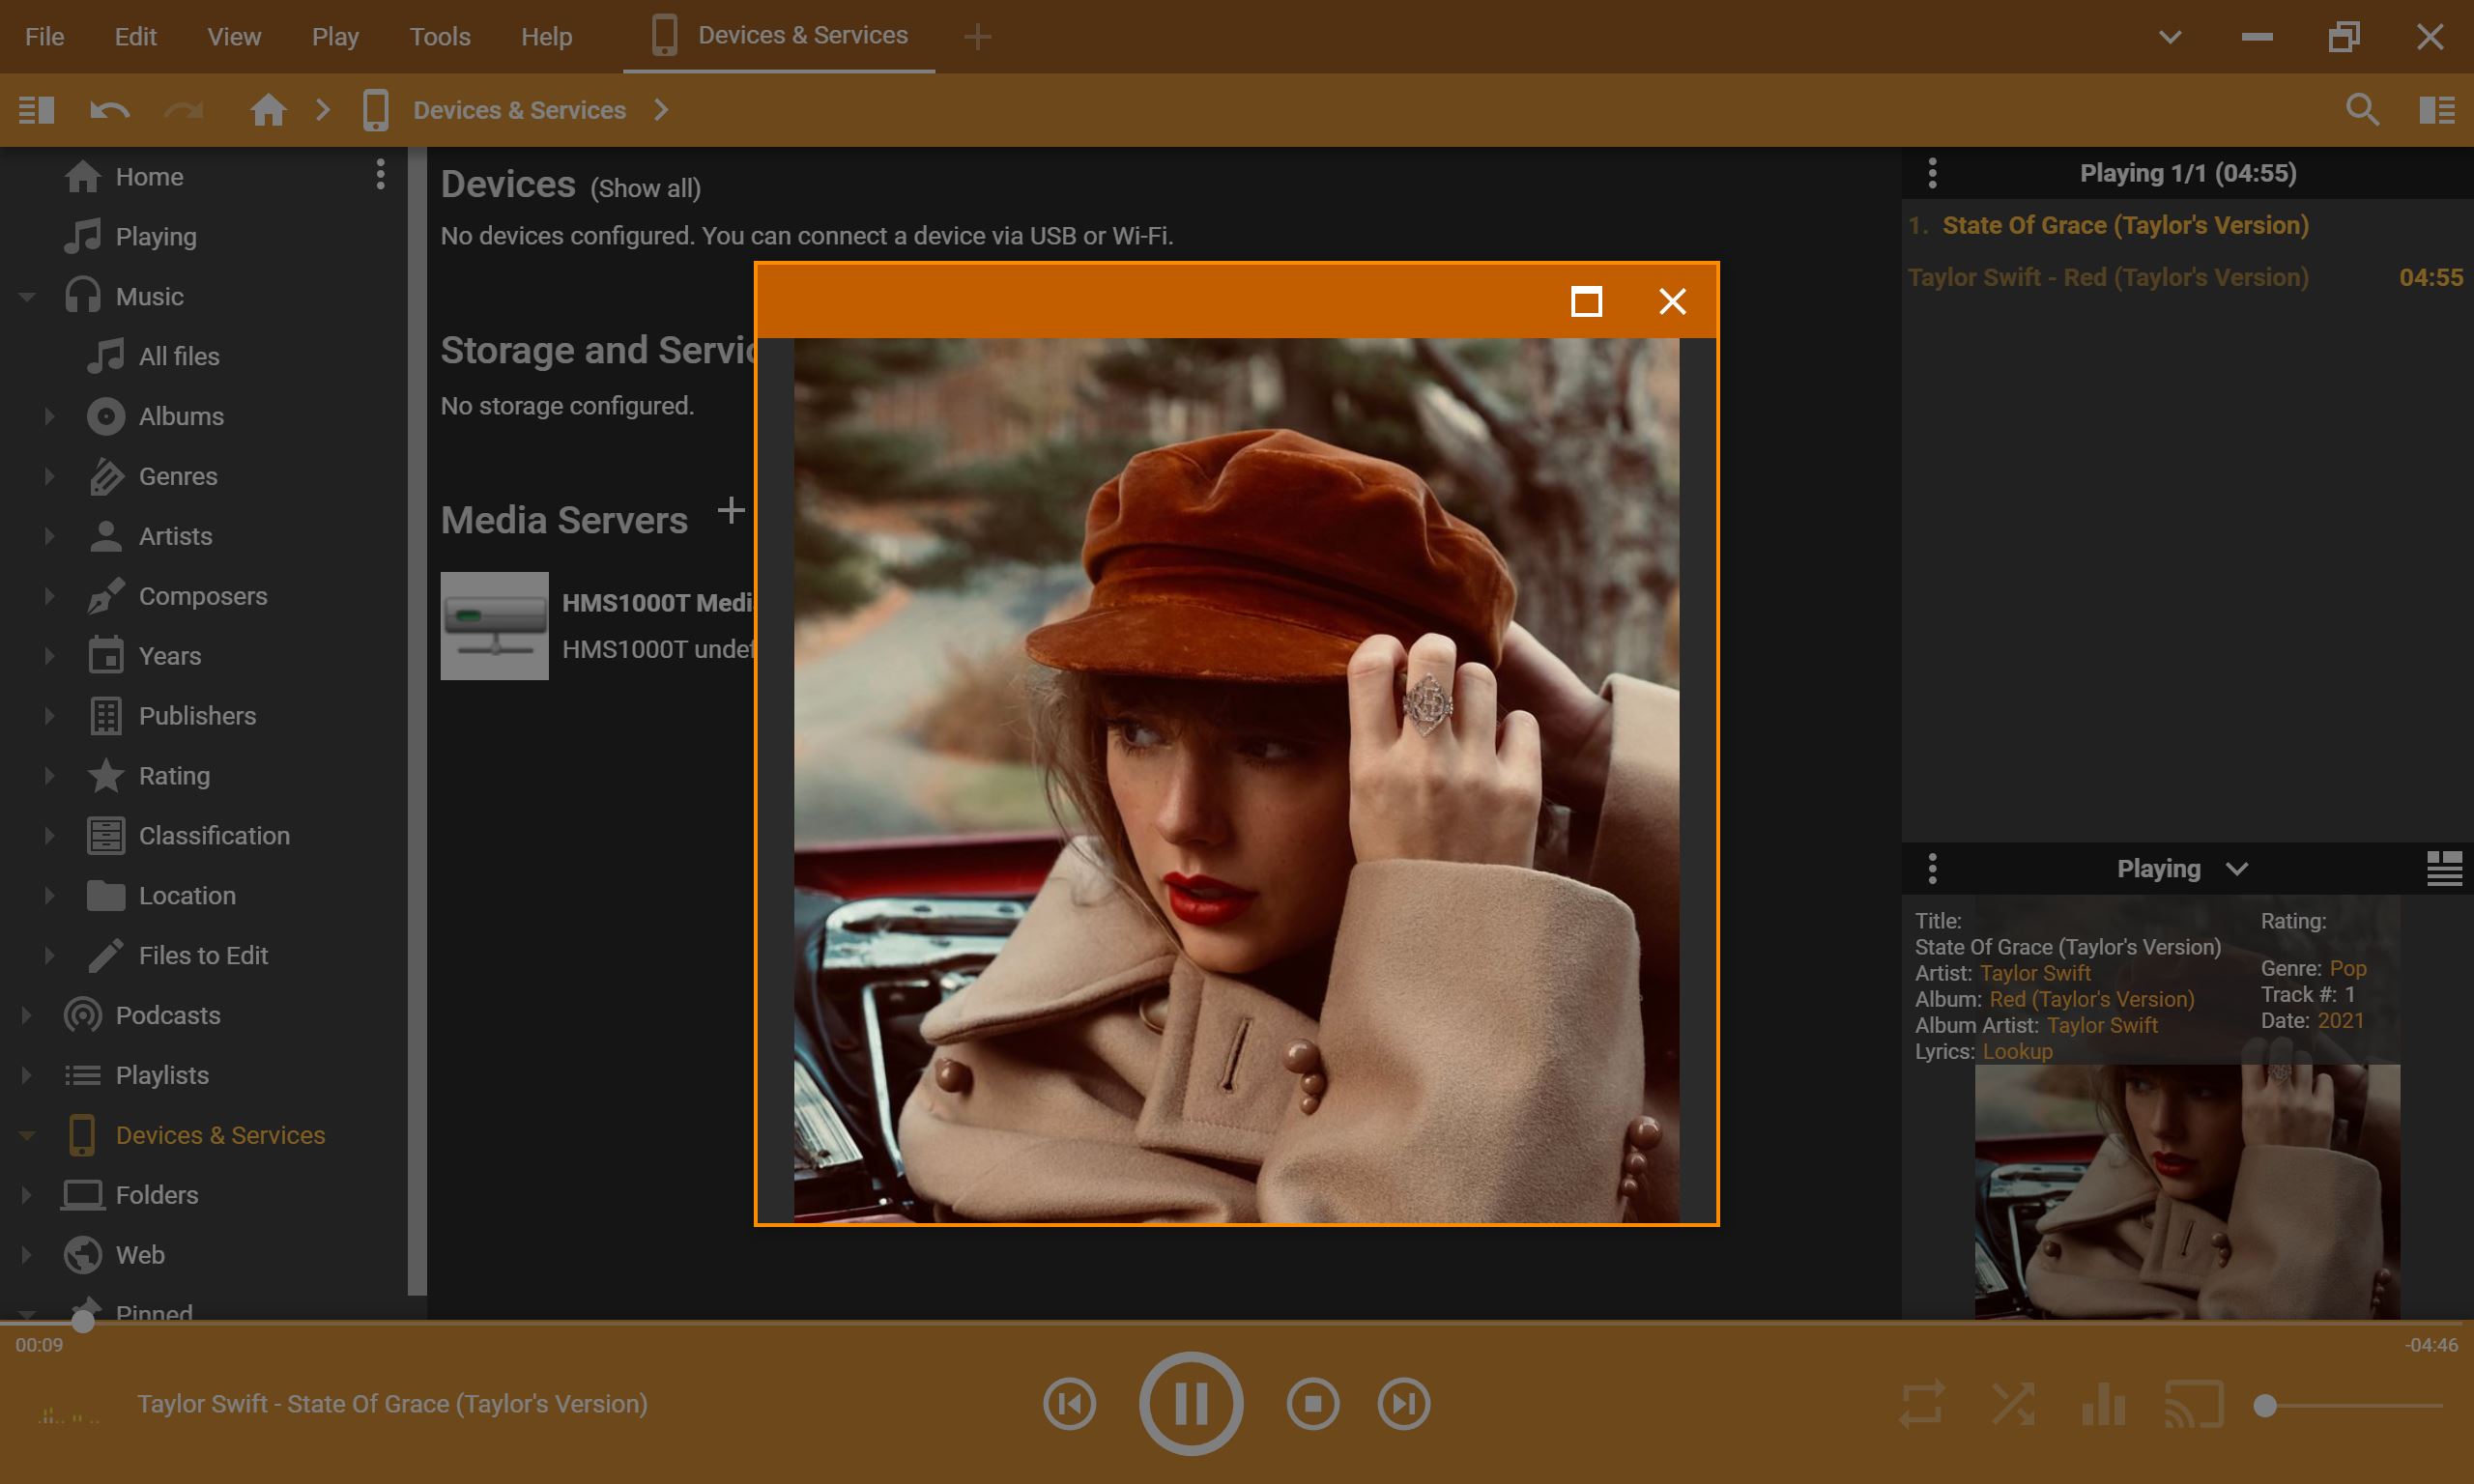Open the Tools menu
This screenshot has height=1484, width=2474.
(439, 37)
